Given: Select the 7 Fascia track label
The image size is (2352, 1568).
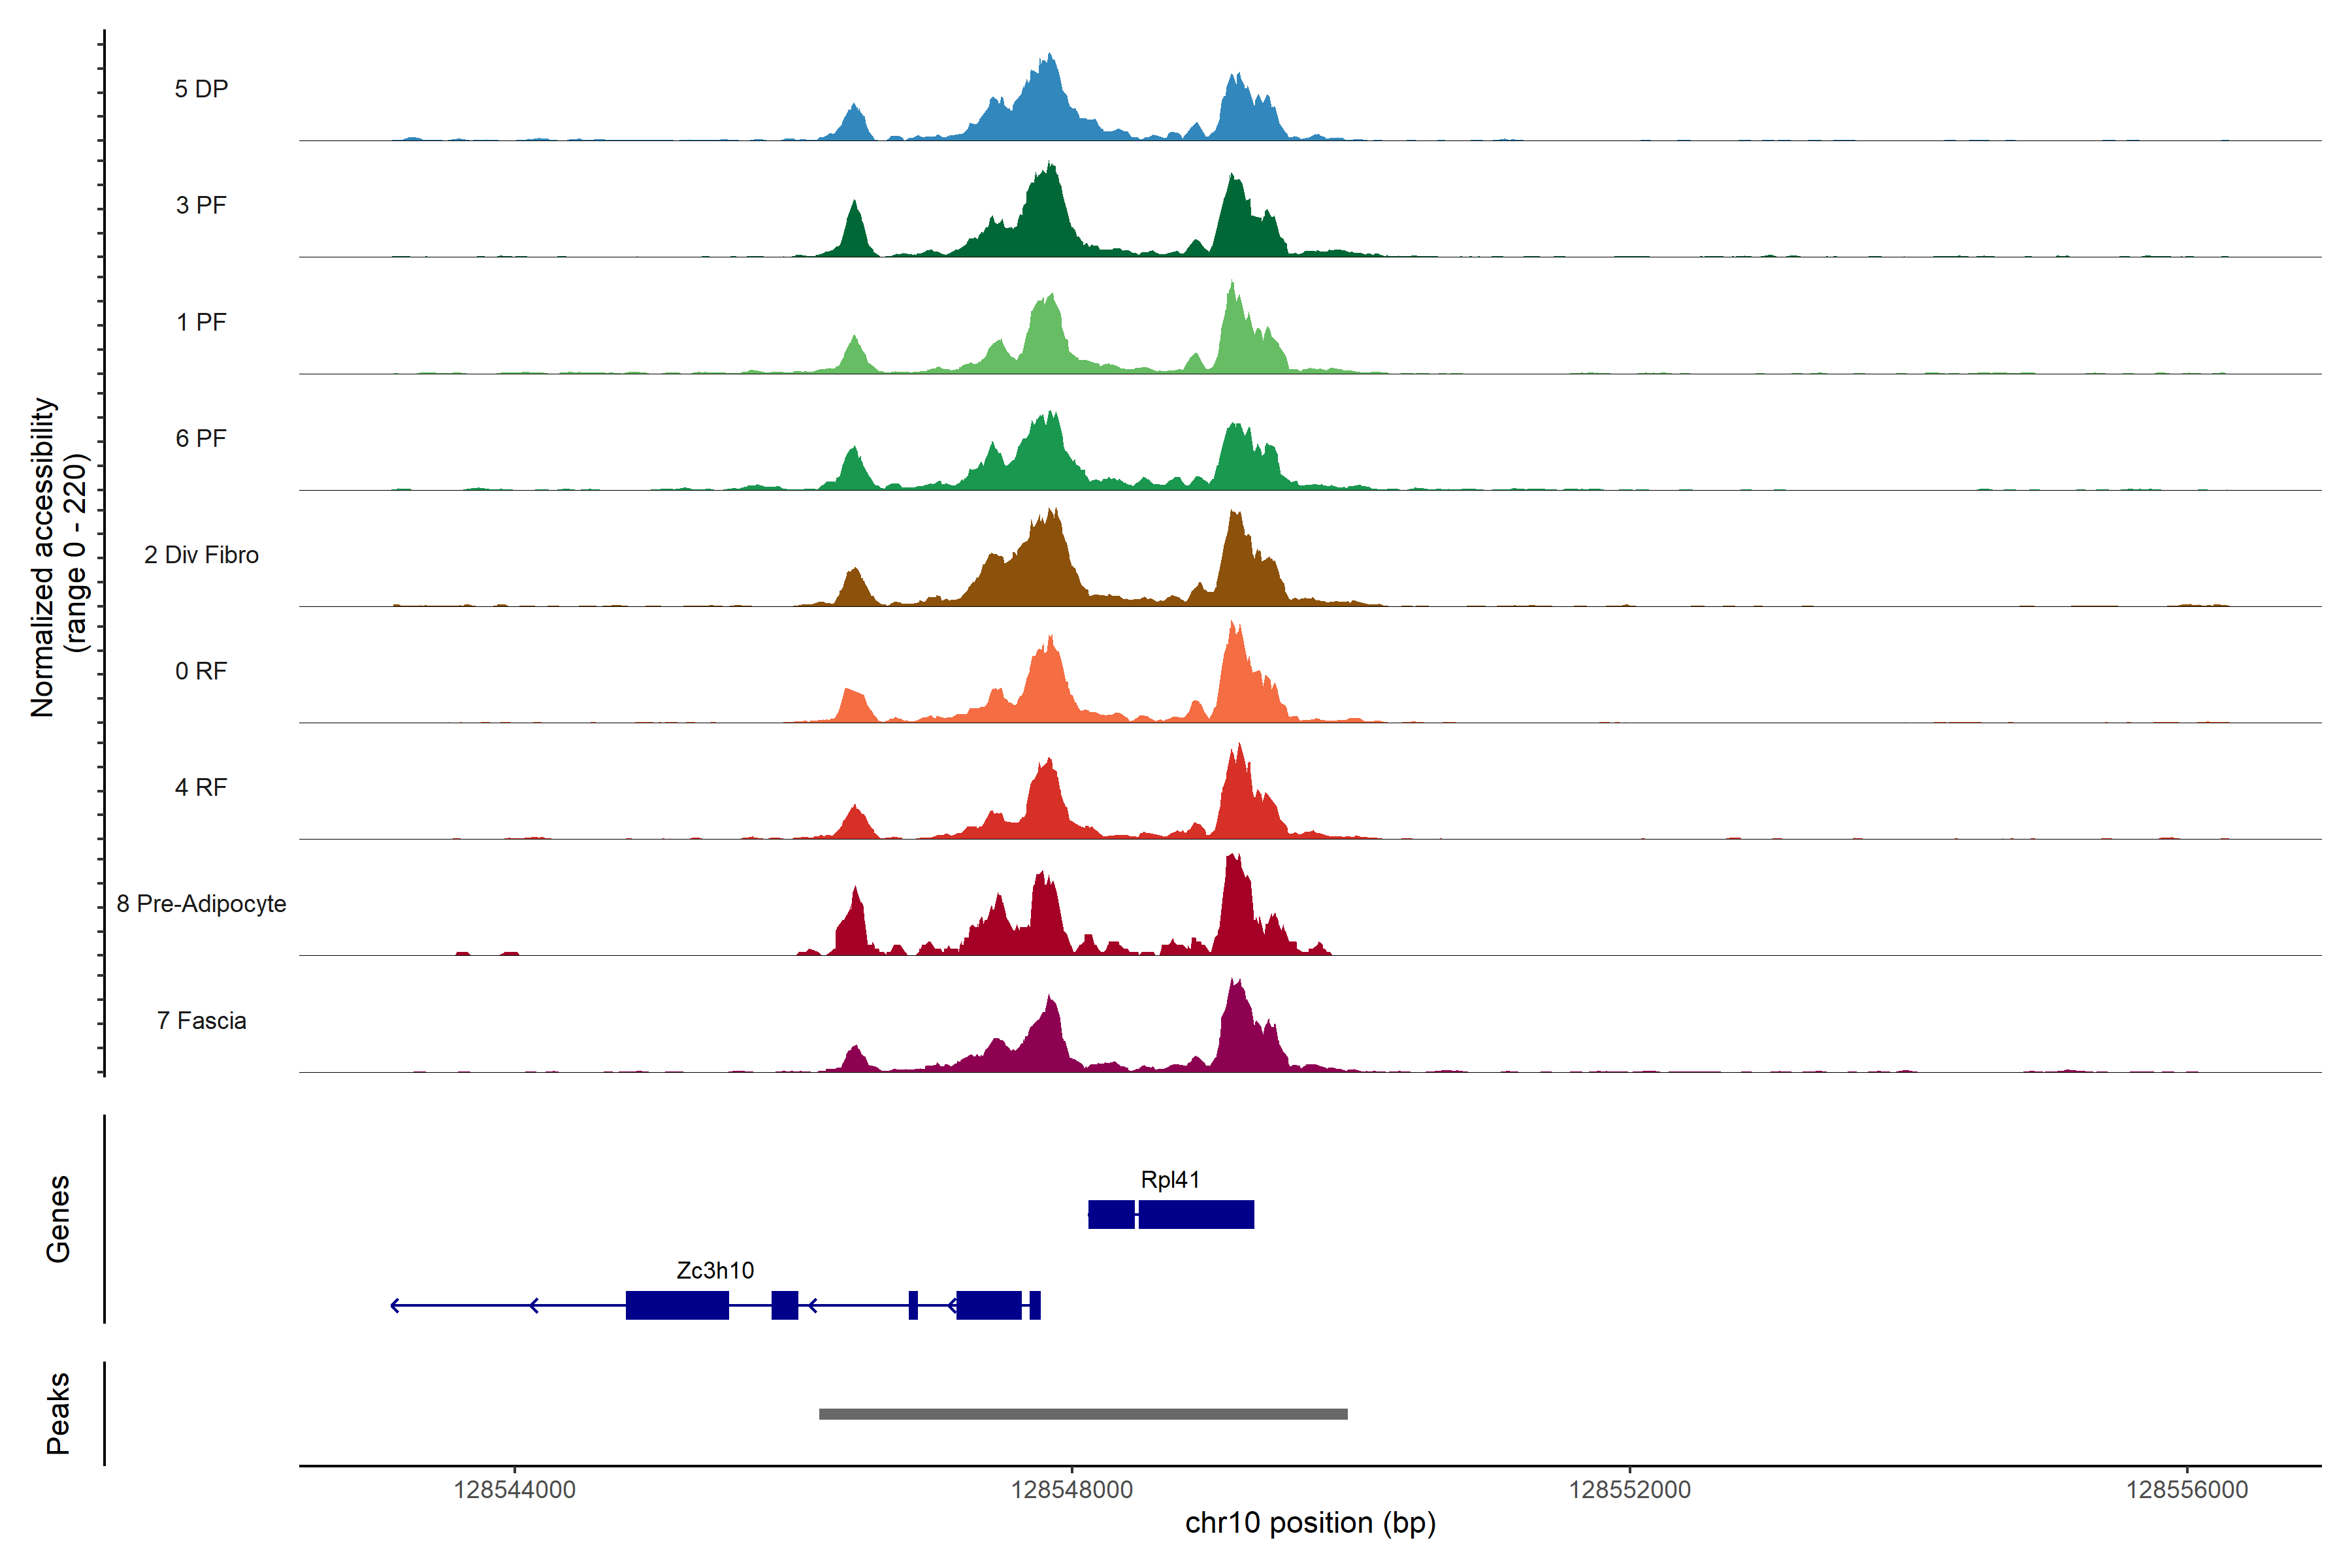Looking at the screenshot, I should (x=201, y=1021).
